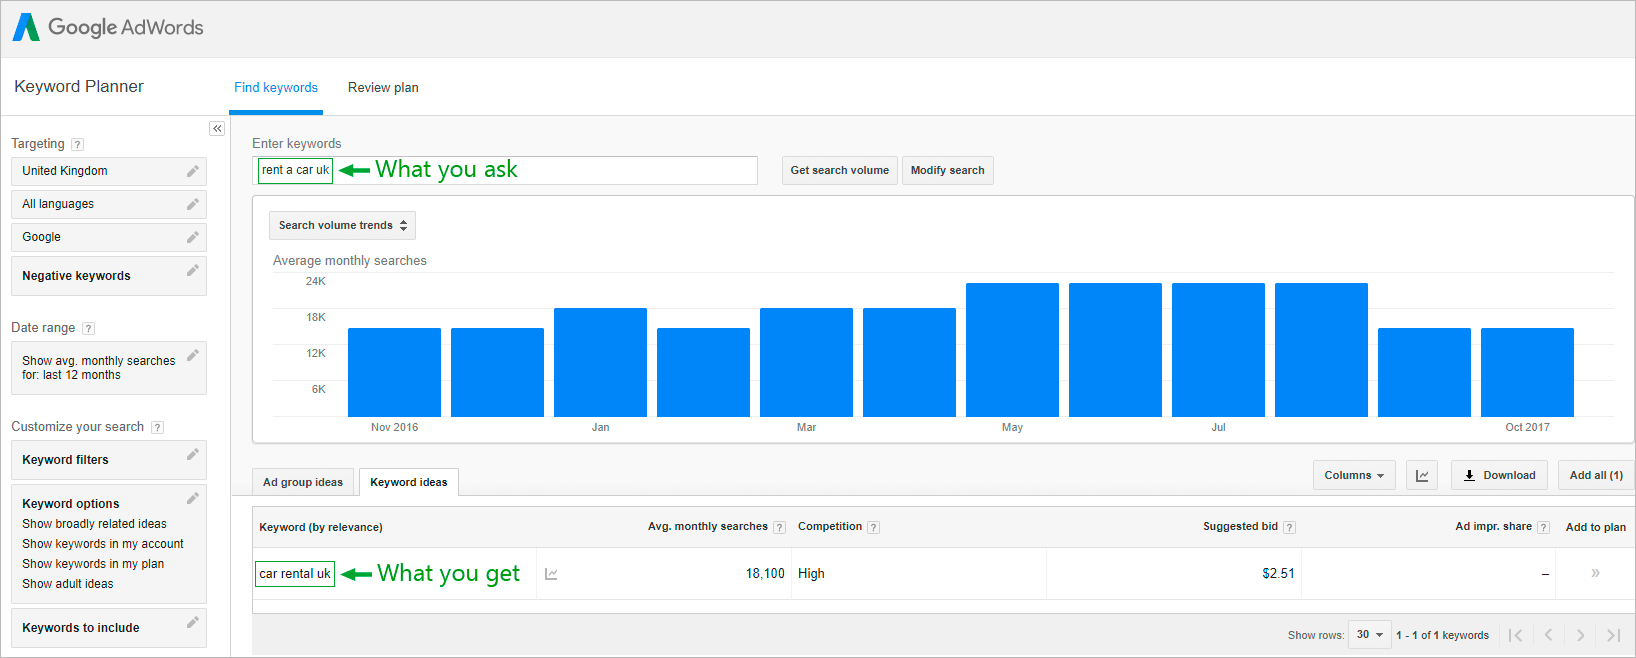
Task: Open the Ad impr. share help tooltip
Action: 1543,527
